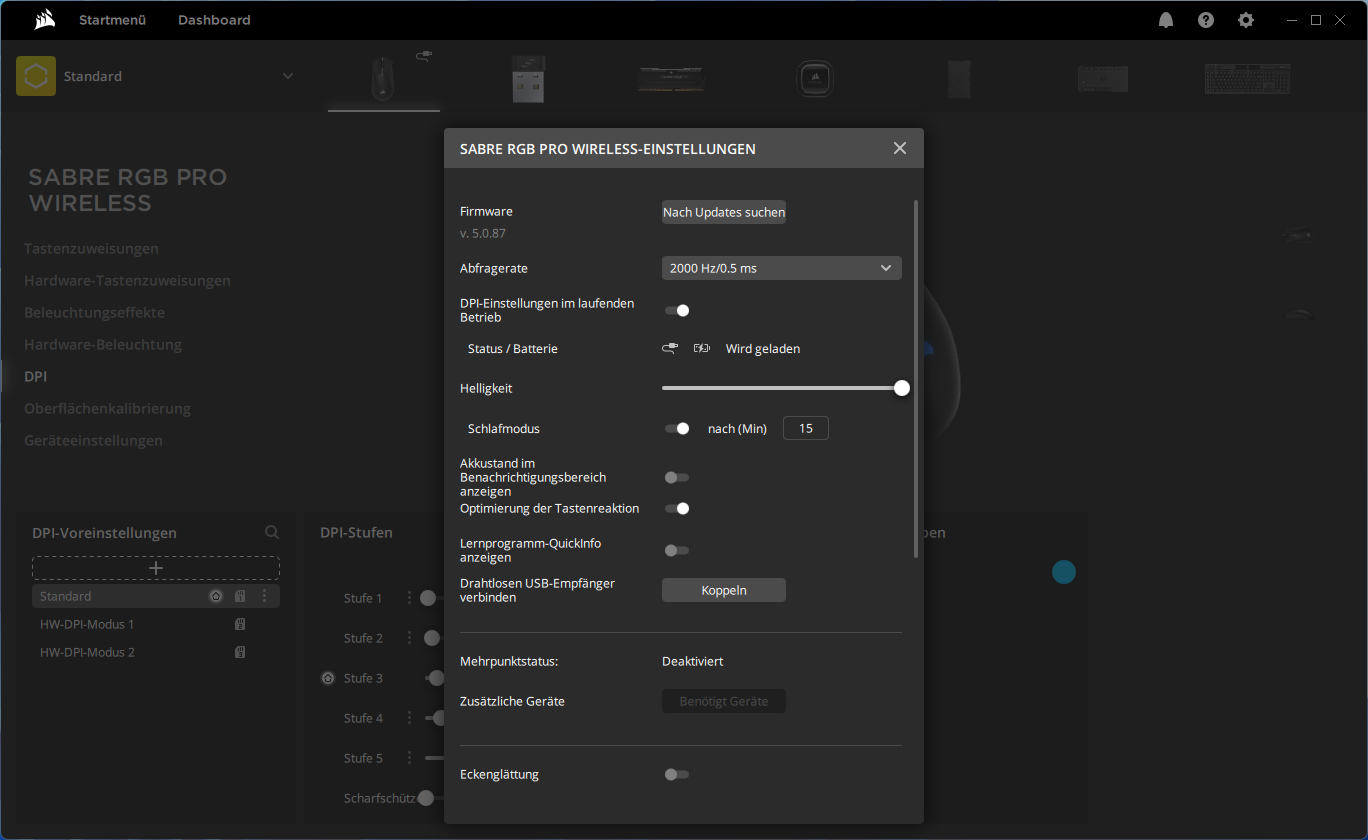This screenshot has width=1368, height=840.
Task: Click memory card icon beside HW-DPI-Modus 1
Action: 240,624
